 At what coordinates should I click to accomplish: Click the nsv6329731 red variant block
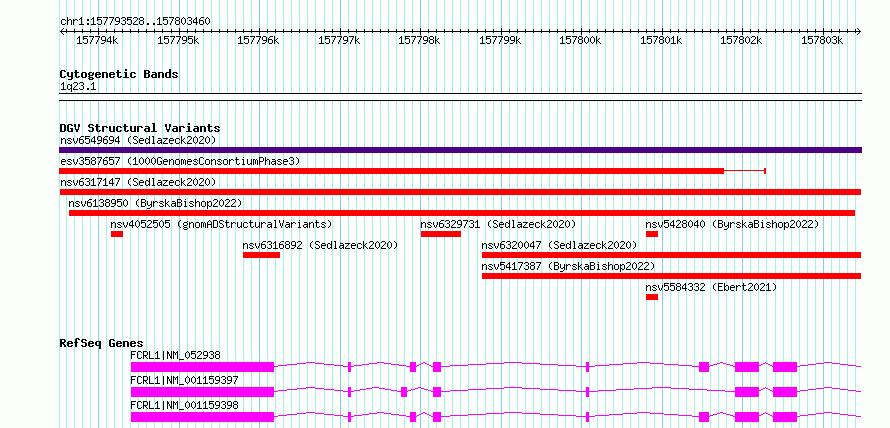[440, 234]
